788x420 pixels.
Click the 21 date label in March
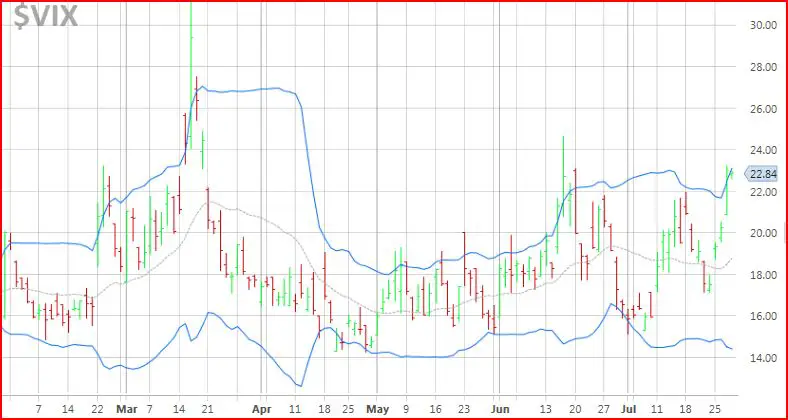[208, 409]
